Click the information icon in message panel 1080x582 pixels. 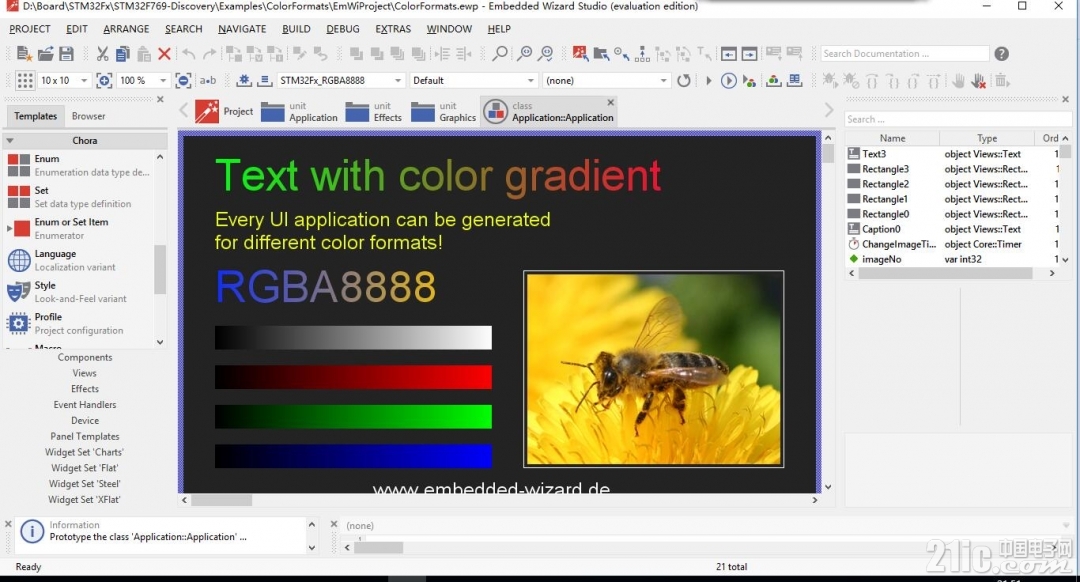coord(32,531)
